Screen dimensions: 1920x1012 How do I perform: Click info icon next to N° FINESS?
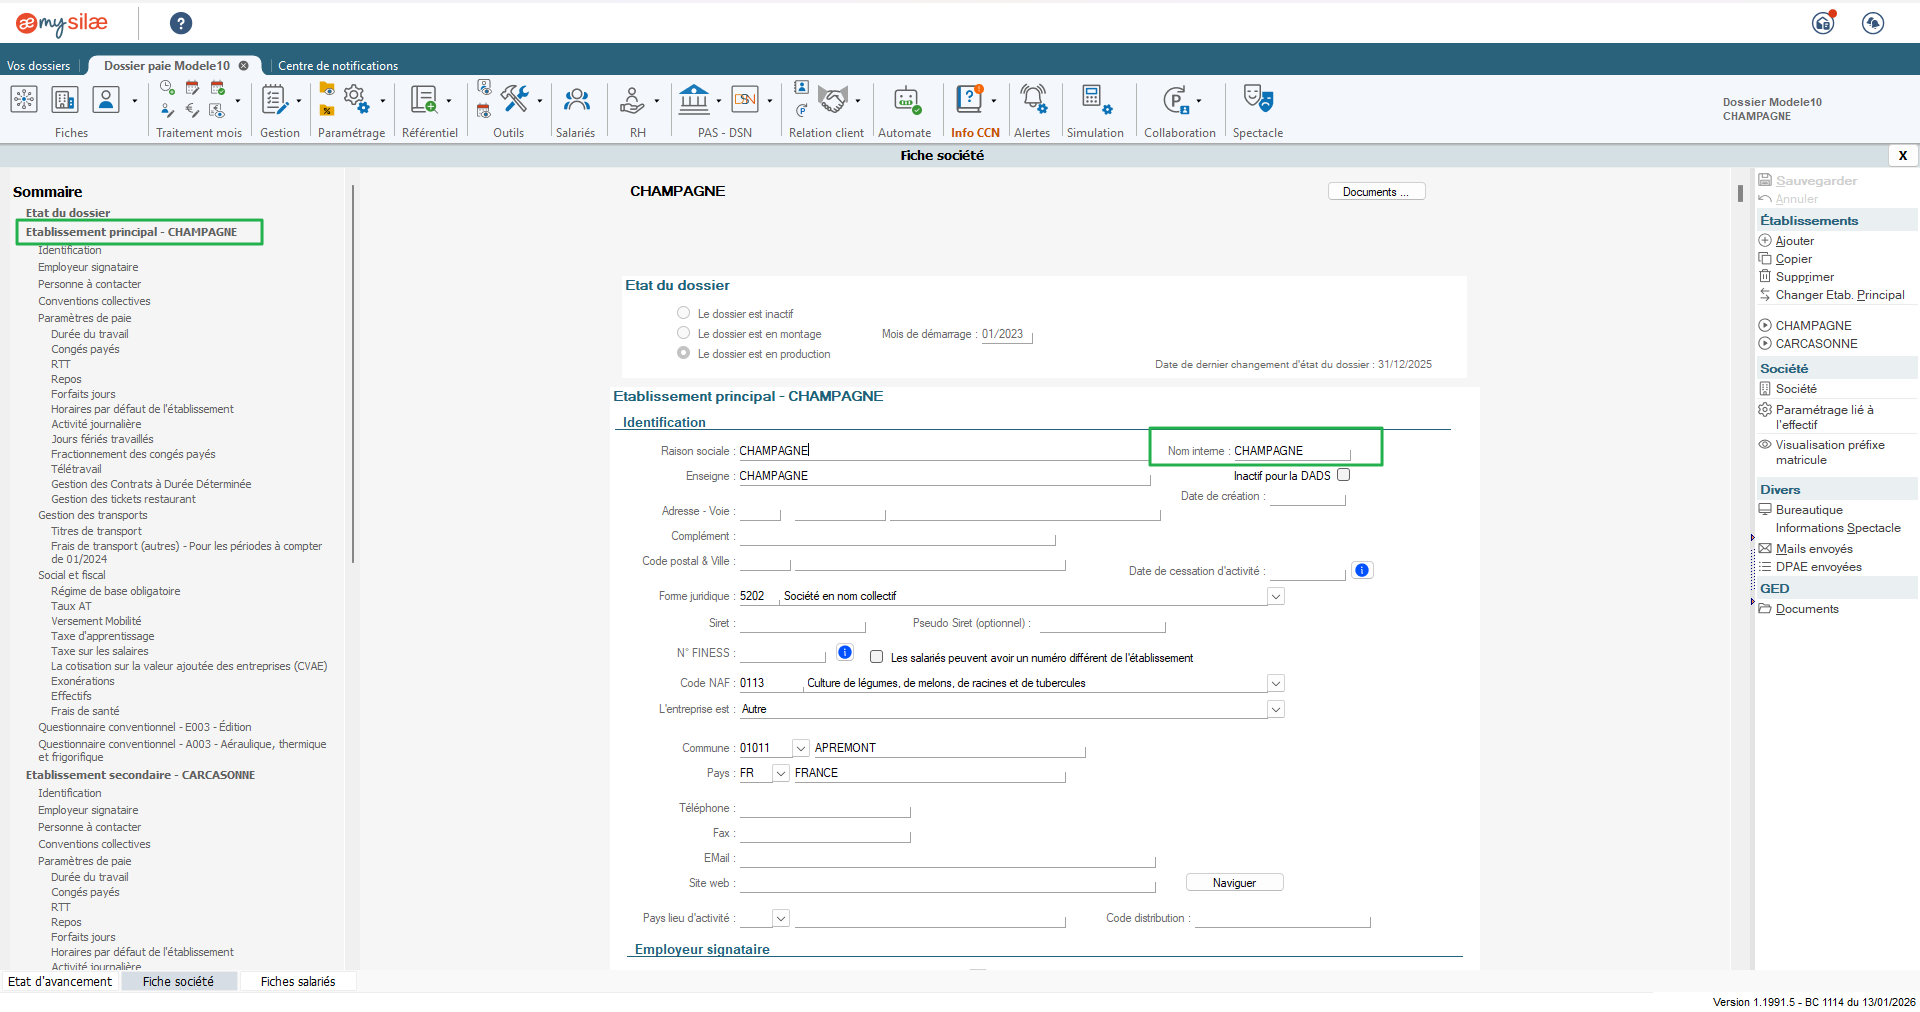coord(845,652)
